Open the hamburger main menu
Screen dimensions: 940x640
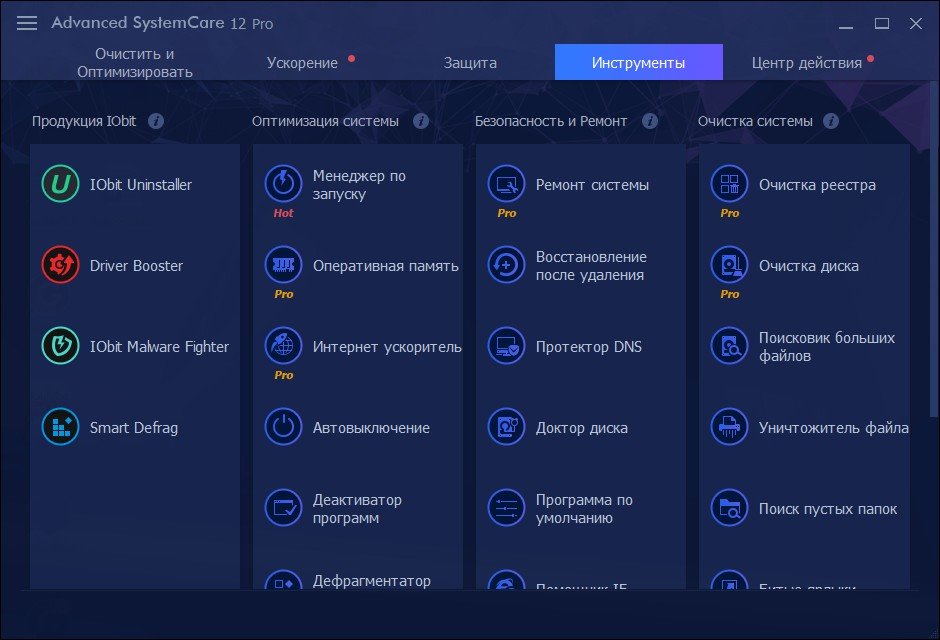pos(27,23)
